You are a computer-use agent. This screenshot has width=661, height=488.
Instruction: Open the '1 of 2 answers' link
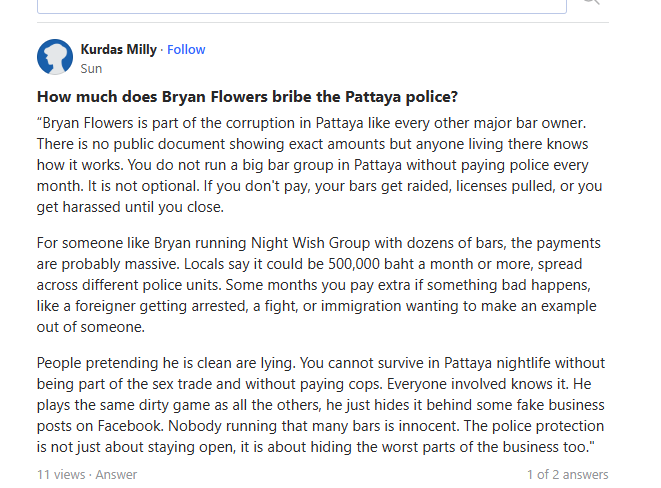[x=567, y=475]
